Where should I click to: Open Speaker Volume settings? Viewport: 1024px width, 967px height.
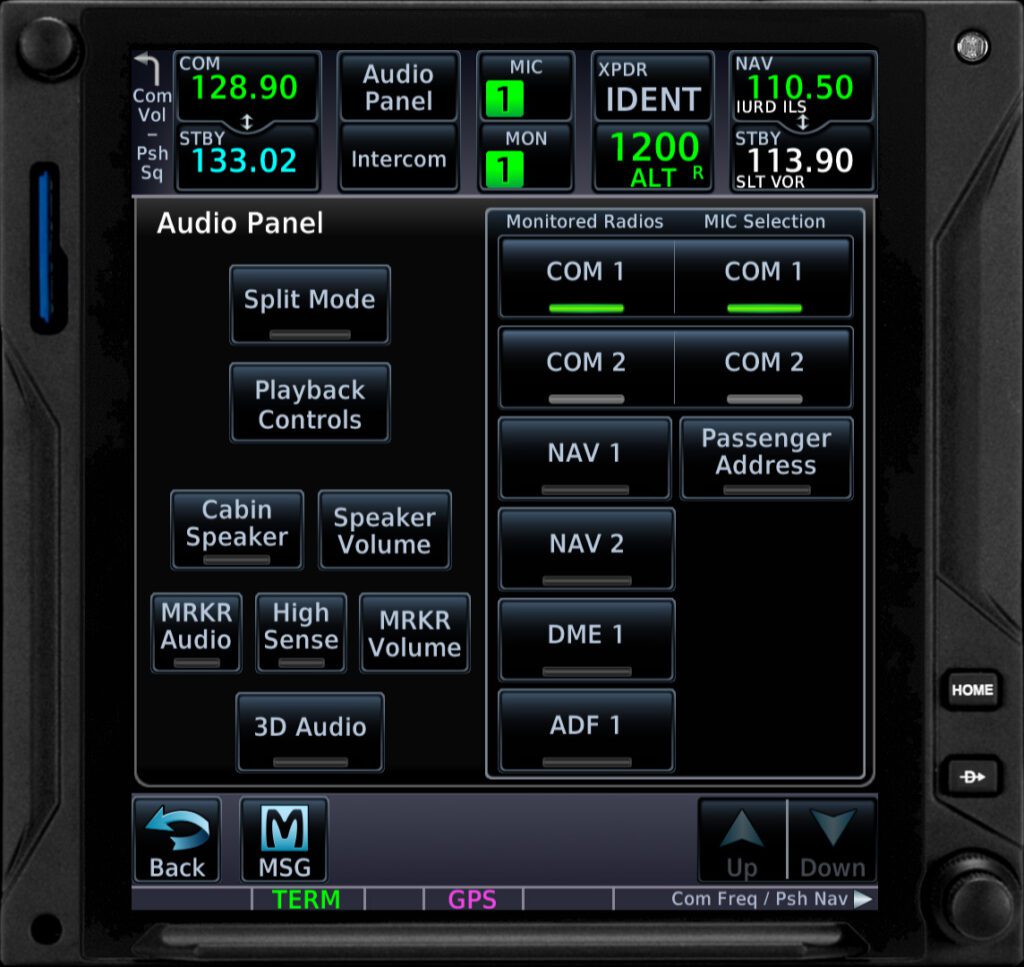384,530
